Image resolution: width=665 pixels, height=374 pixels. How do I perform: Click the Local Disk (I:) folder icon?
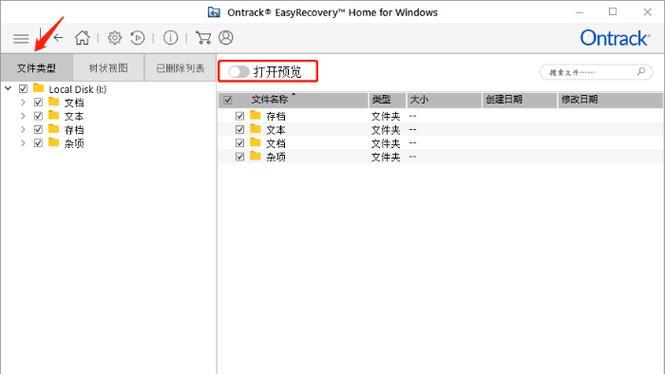[39, 88]
